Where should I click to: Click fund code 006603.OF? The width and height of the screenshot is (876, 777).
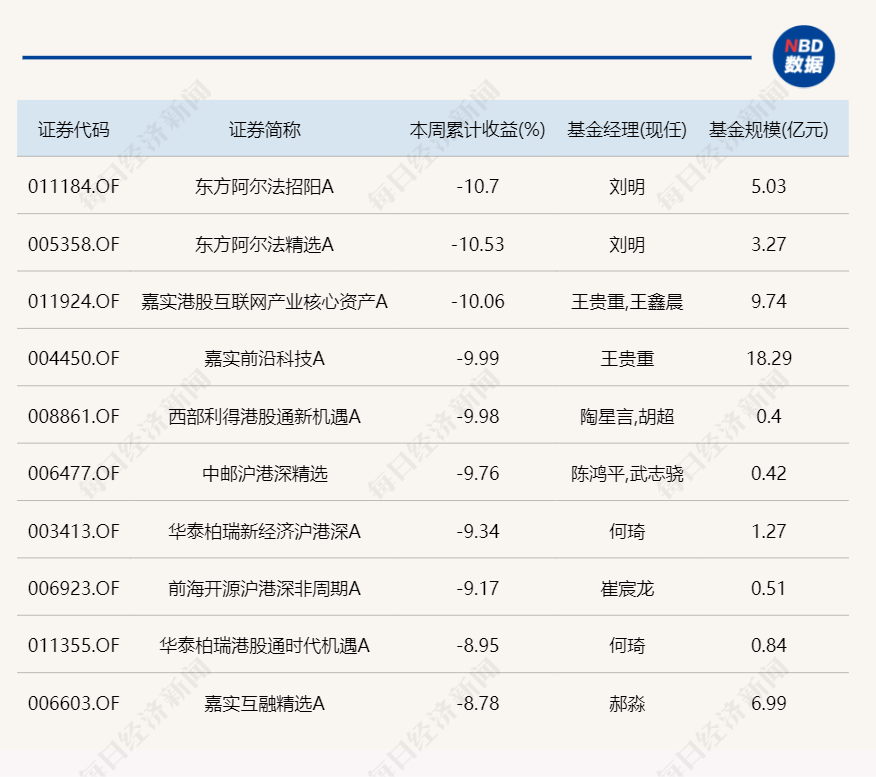pos(72,703)
